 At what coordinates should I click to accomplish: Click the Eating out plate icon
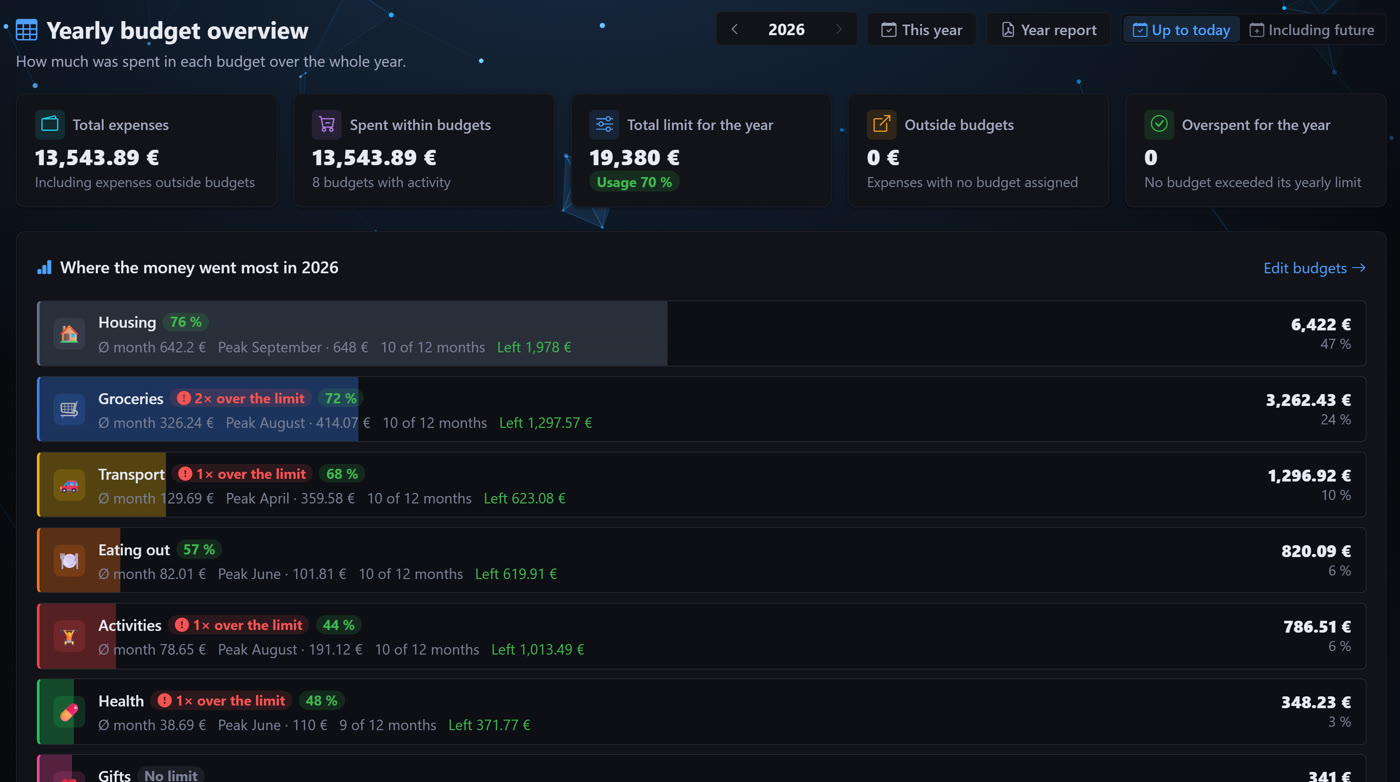tap(69, 560)
